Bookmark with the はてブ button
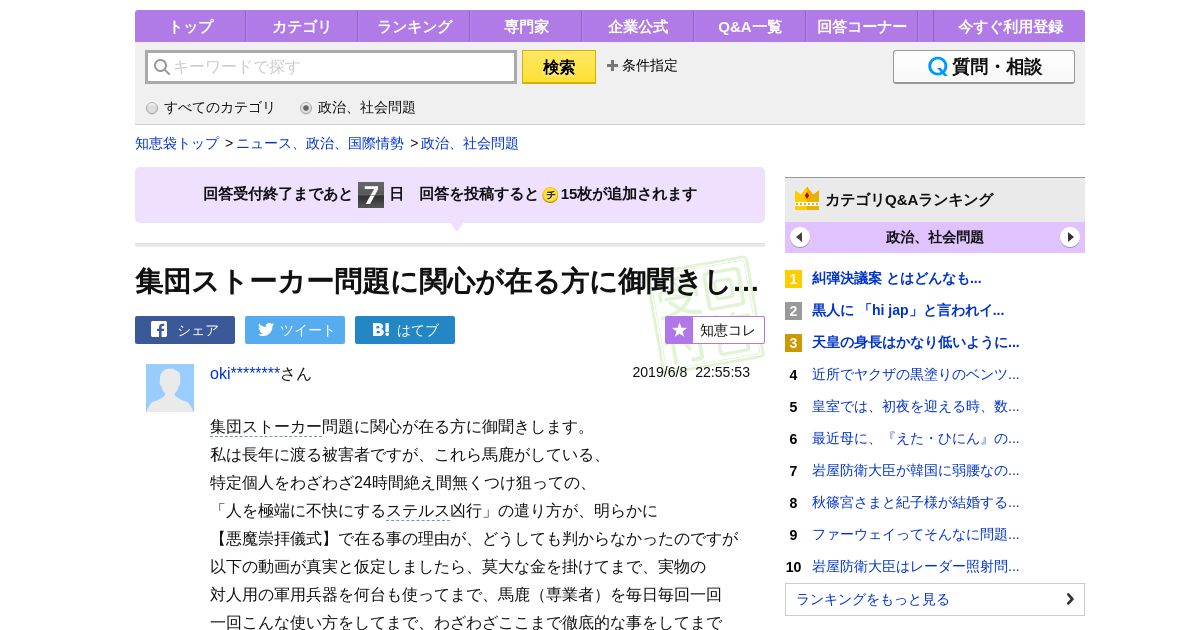1200x630 pixels. 405,330
